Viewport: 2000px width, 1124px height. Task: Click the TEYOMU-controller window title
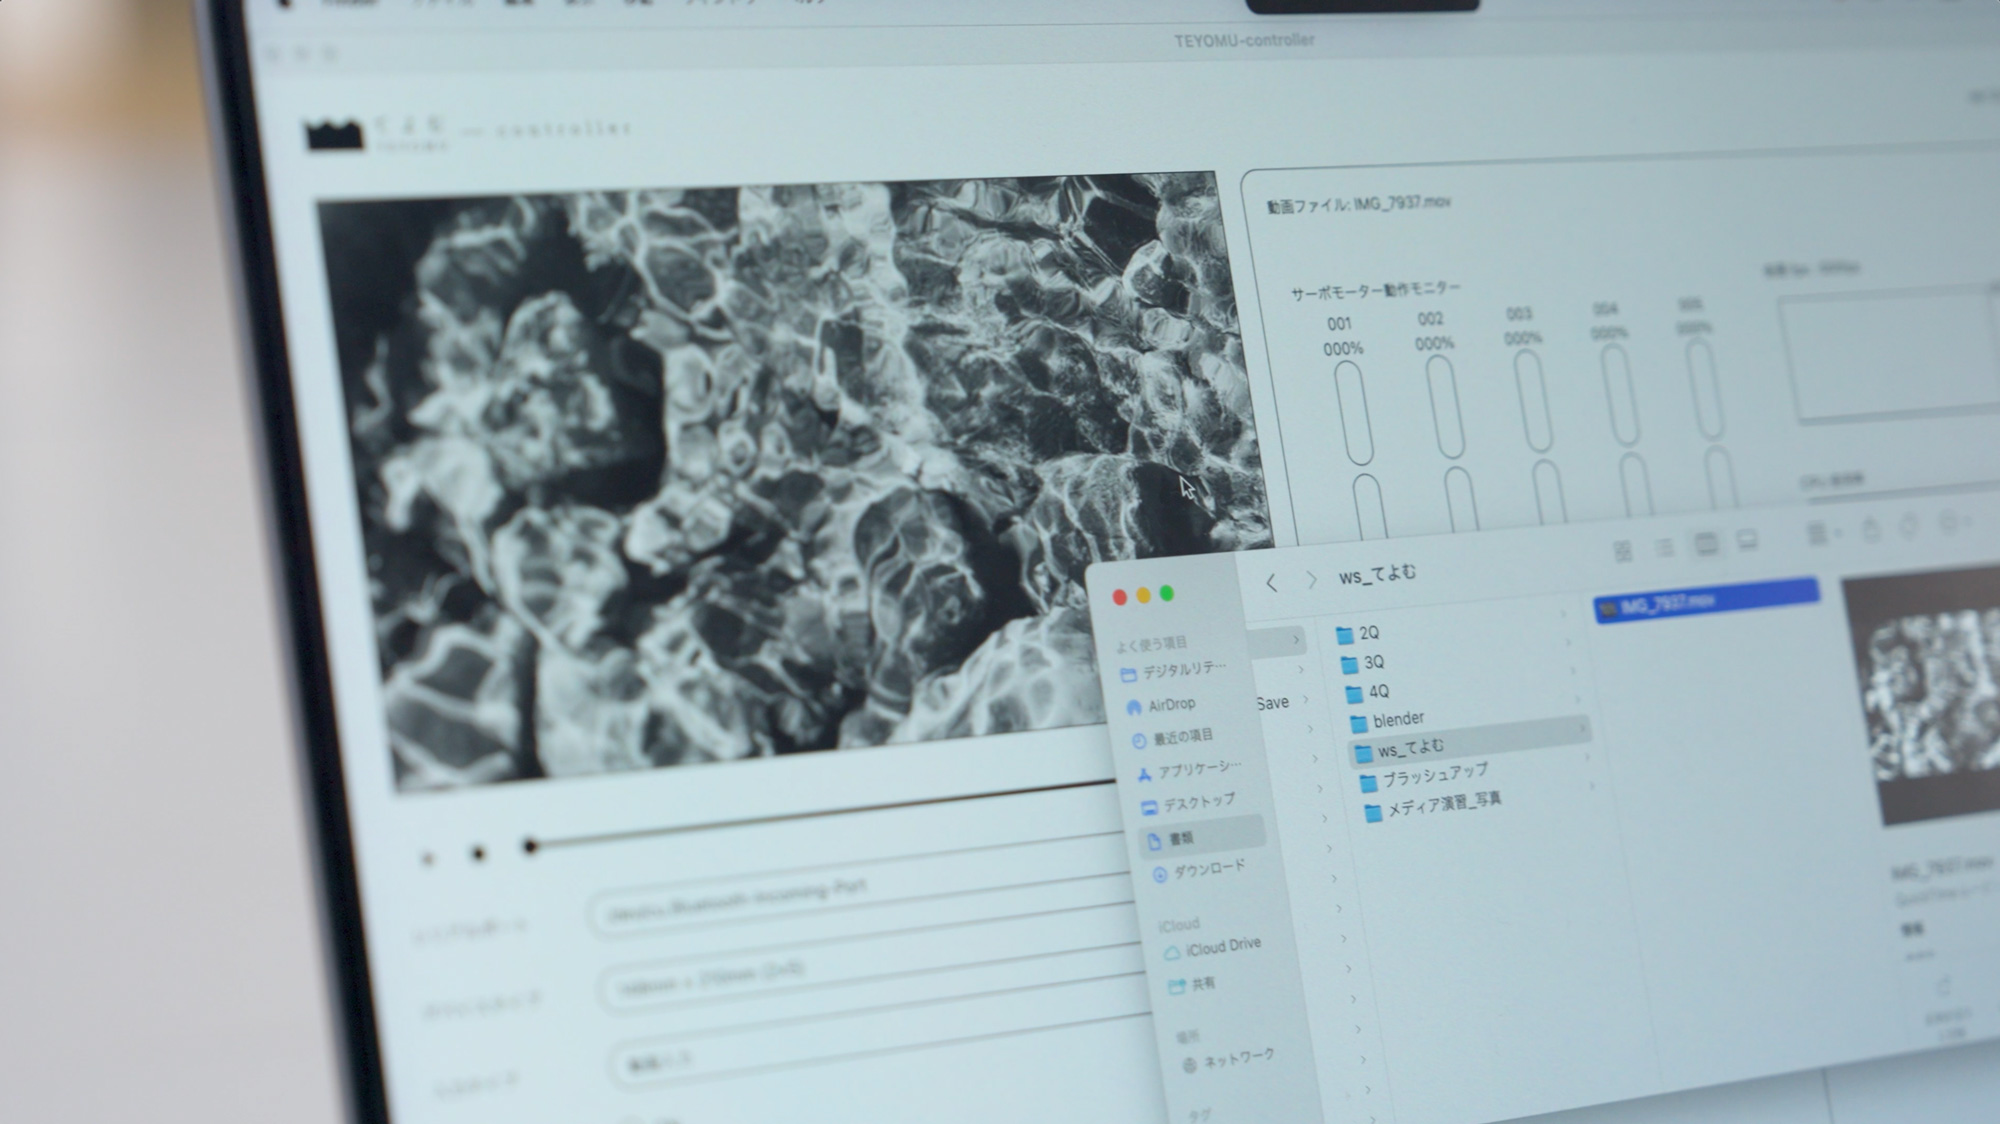coord(1244,41)
